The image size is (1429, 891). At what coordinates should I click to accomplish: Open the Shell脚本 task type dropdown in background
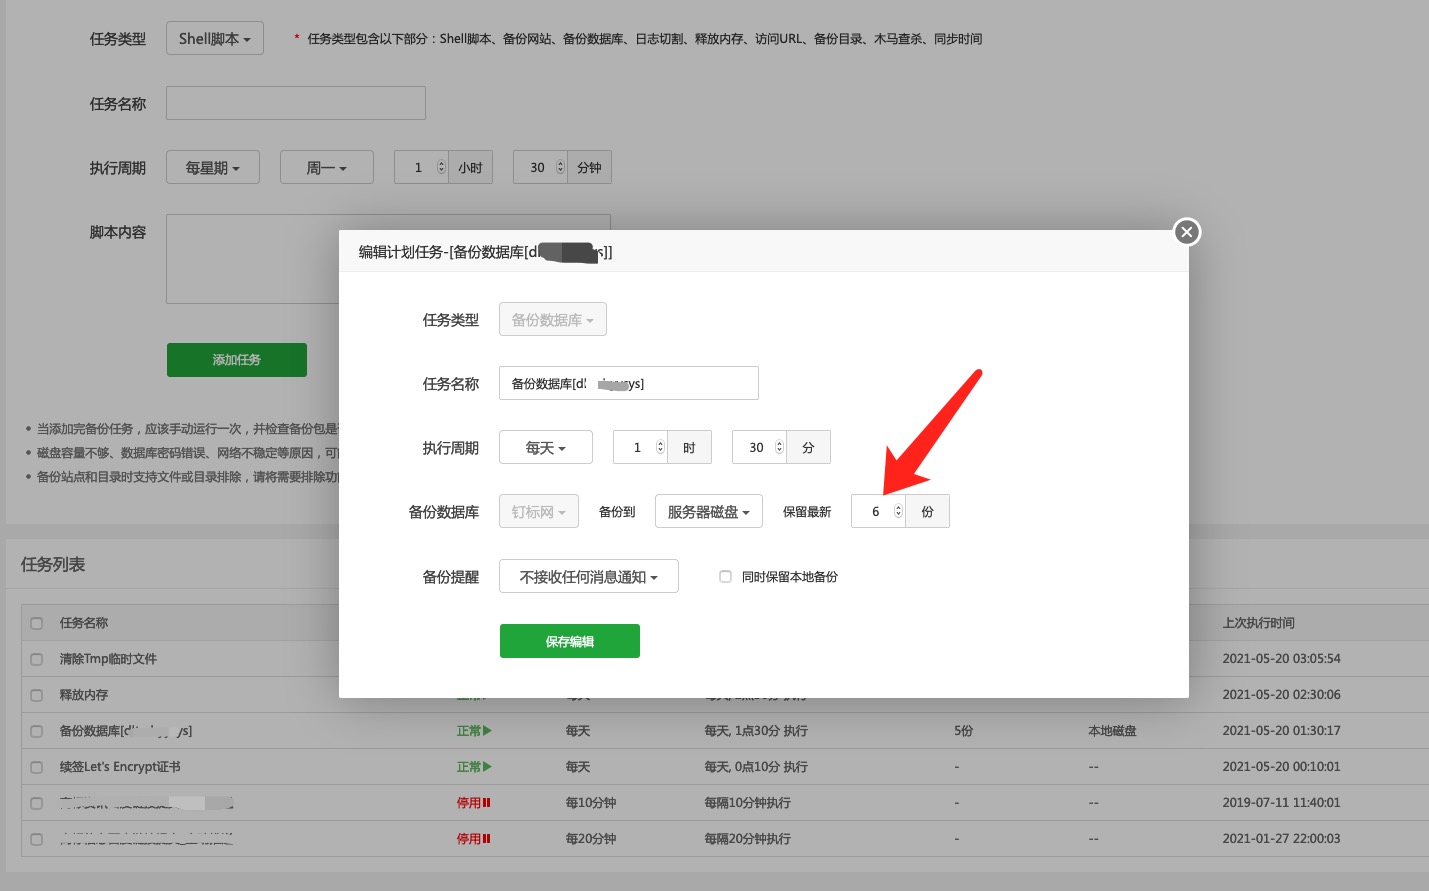(x=215, y=38)
